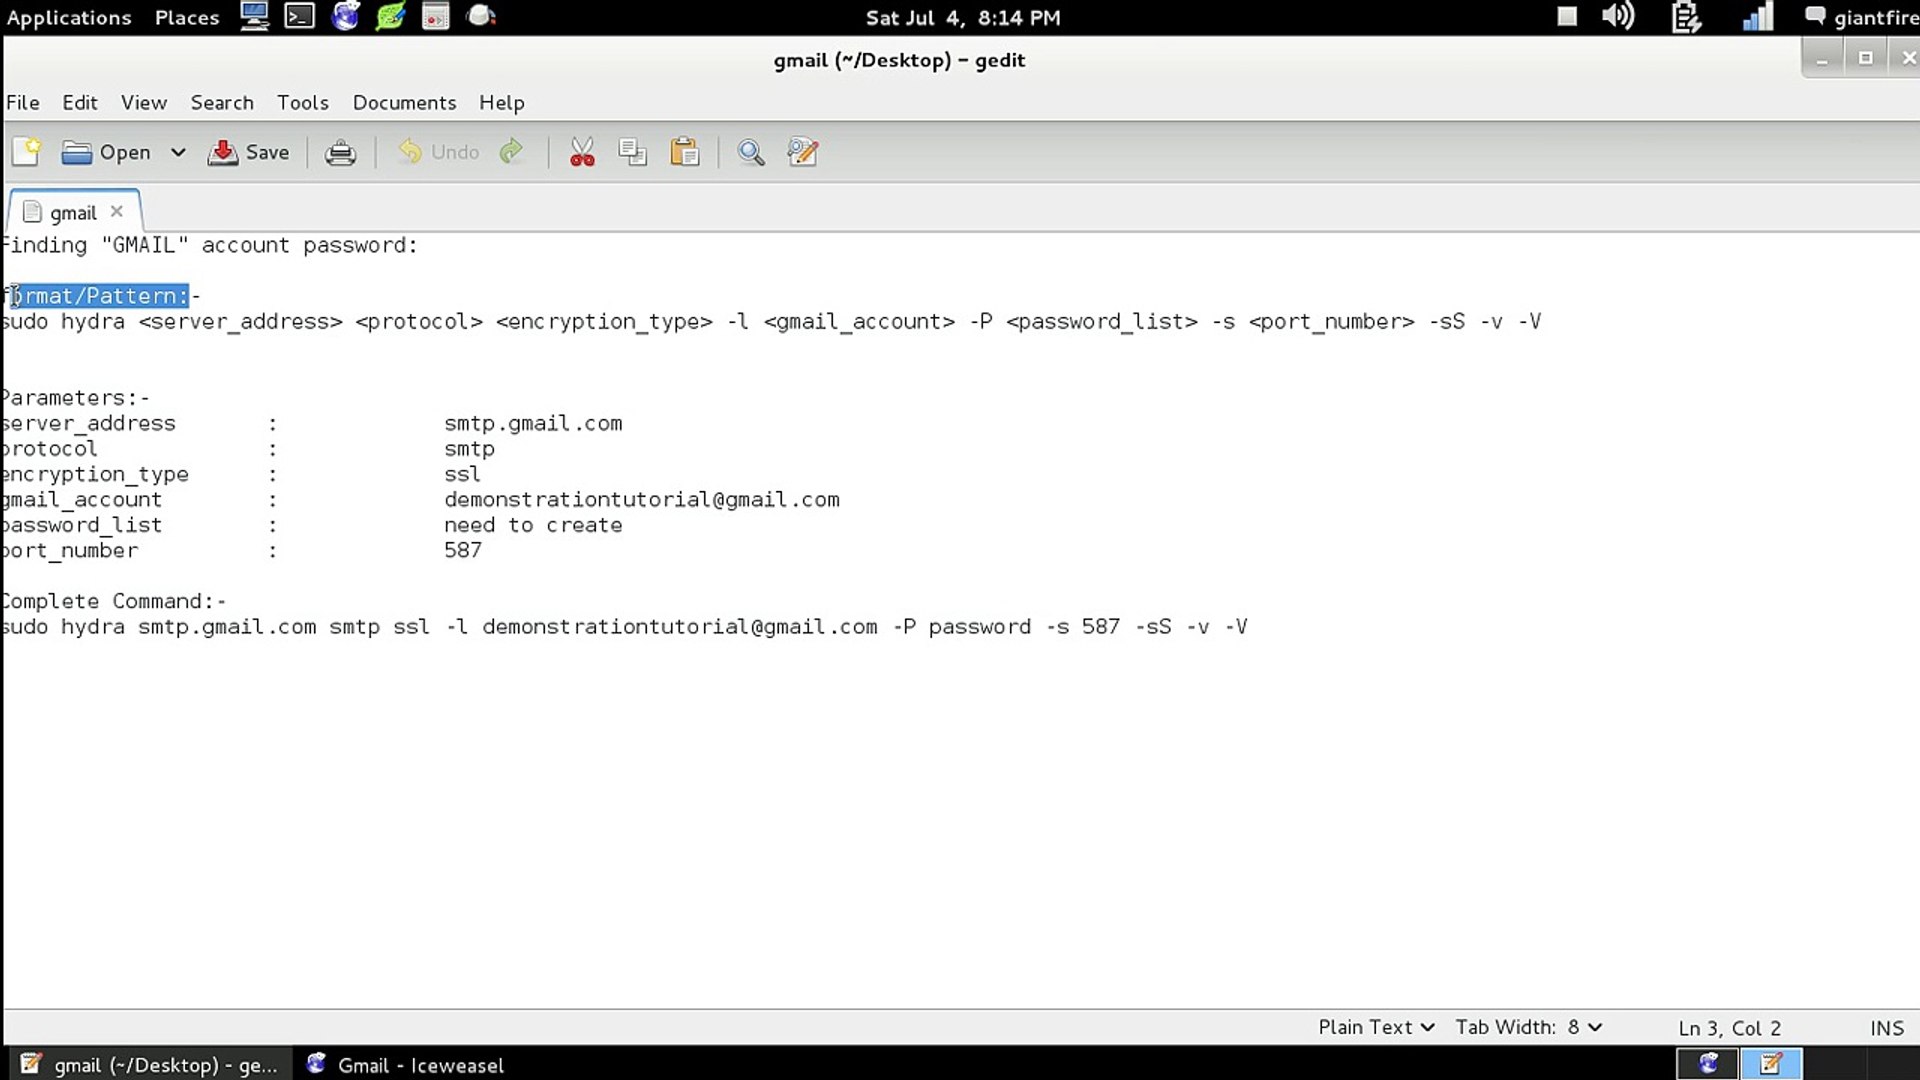Adjust the system volume
1920x1080 pixels.
point(1617,16)
